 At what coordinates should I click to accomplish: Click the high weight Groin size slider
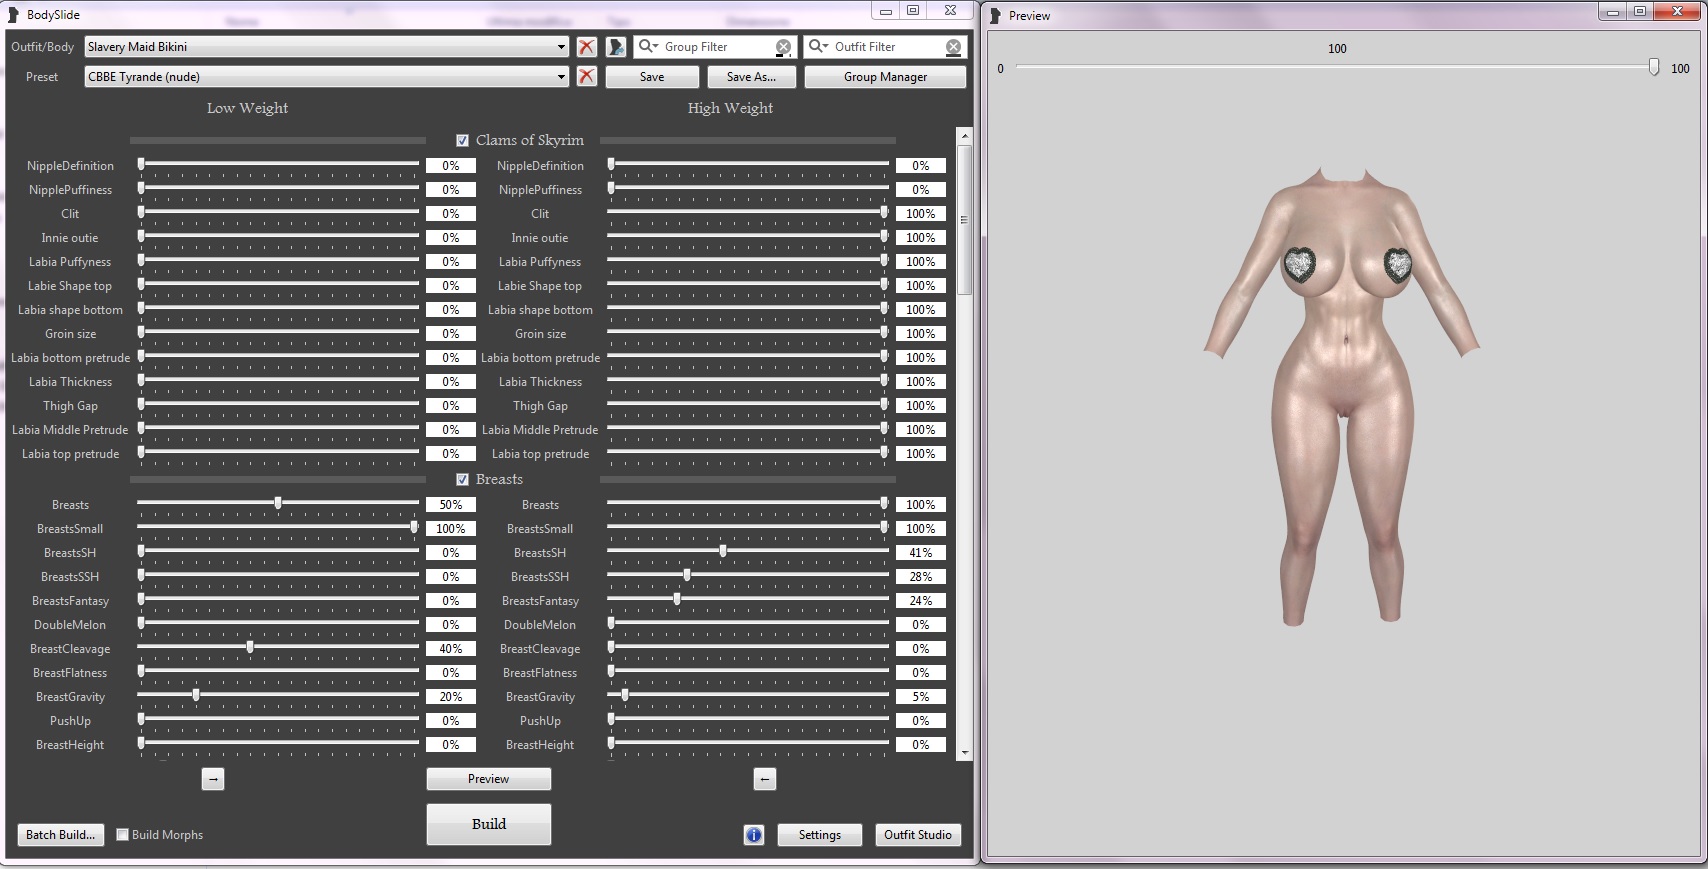[x=747, y=332]
